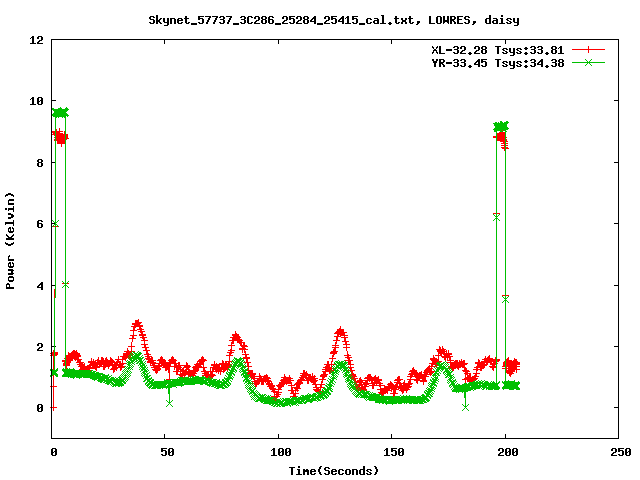Click x-axis tick label 200
The height and width of the screenshot is (480, 640).
click(x=507, y=452)
